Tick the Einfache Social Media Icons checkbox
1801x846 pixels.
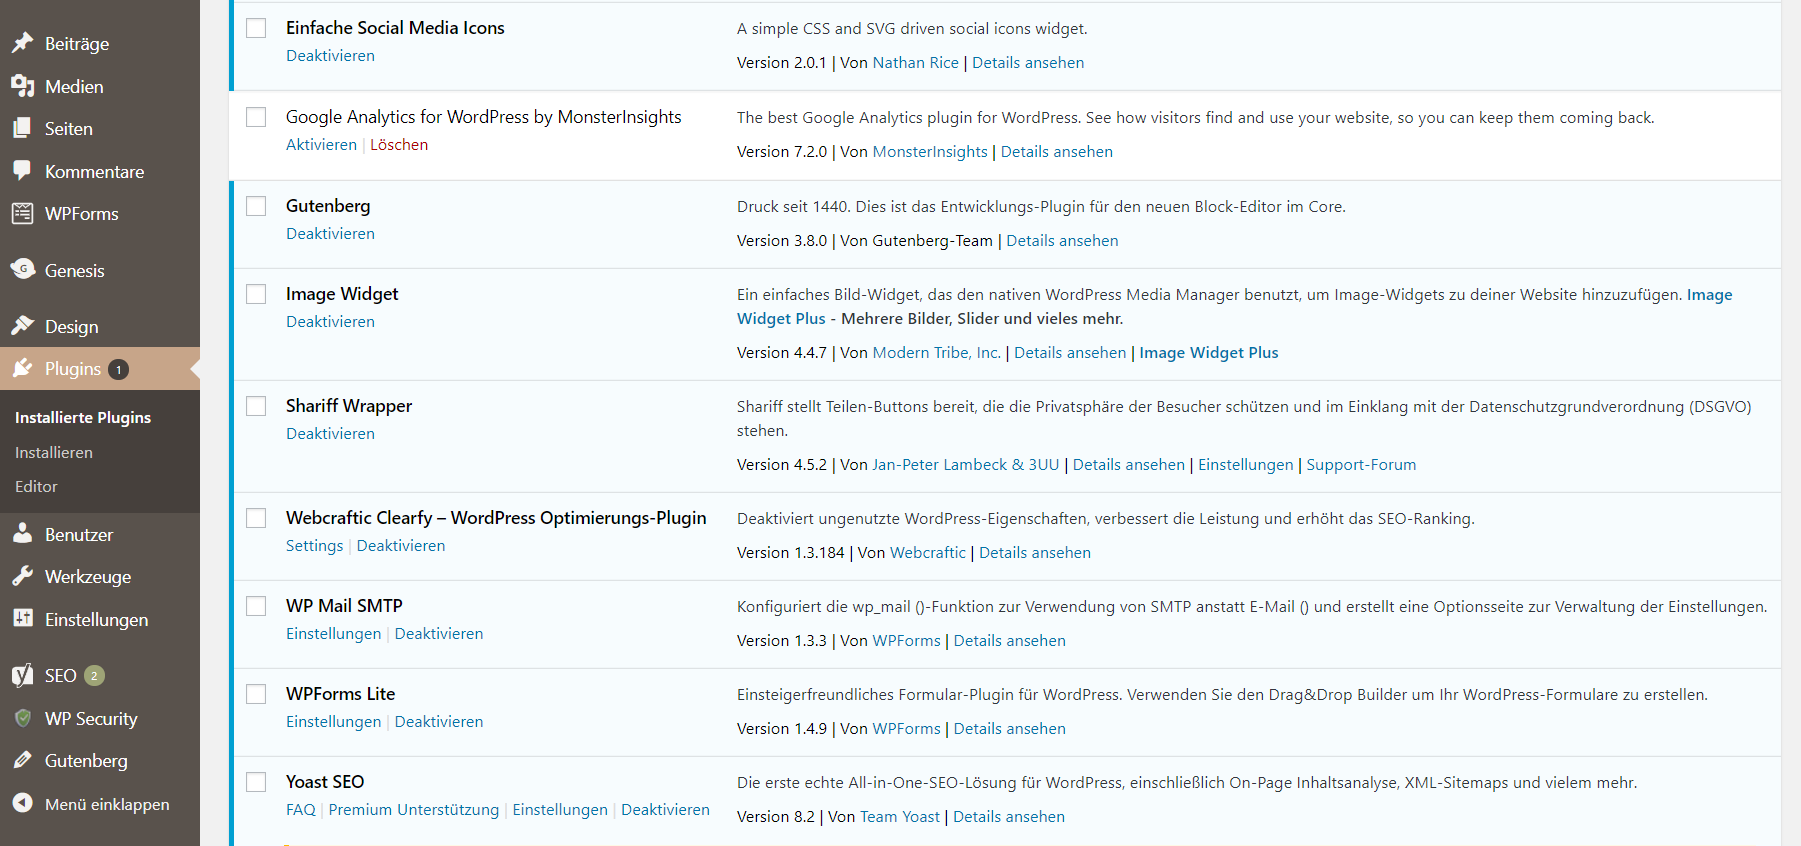[x=256, y=28]
